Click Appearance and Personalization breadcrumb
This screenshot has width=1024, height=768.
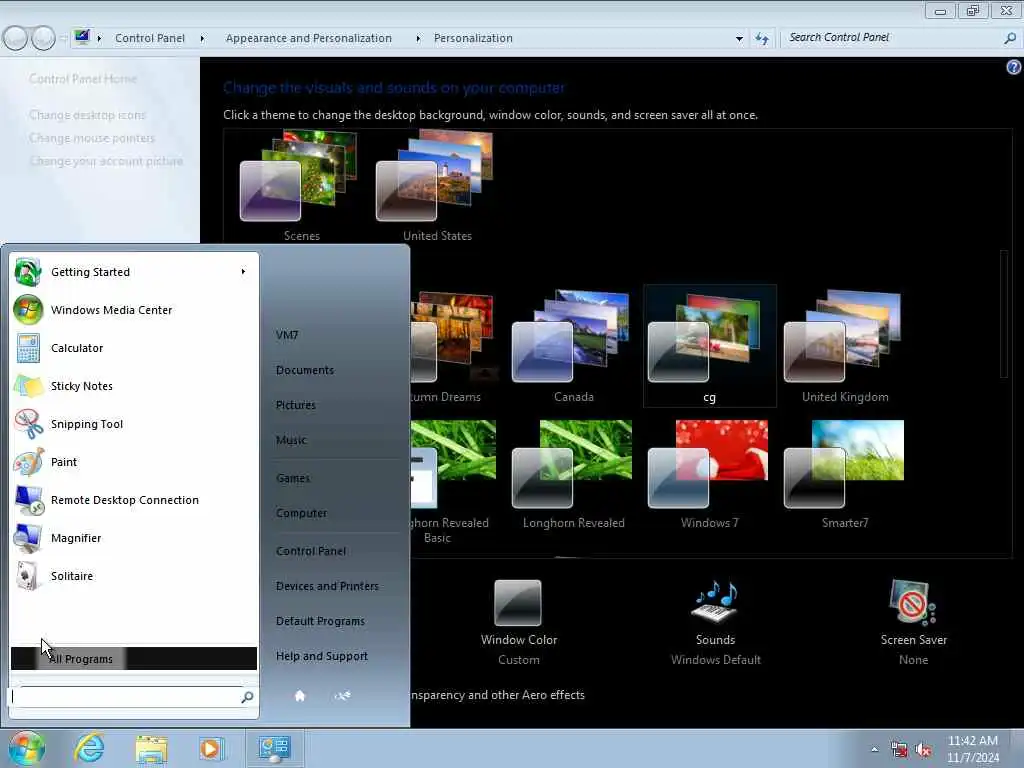click(x=309, y=39)
